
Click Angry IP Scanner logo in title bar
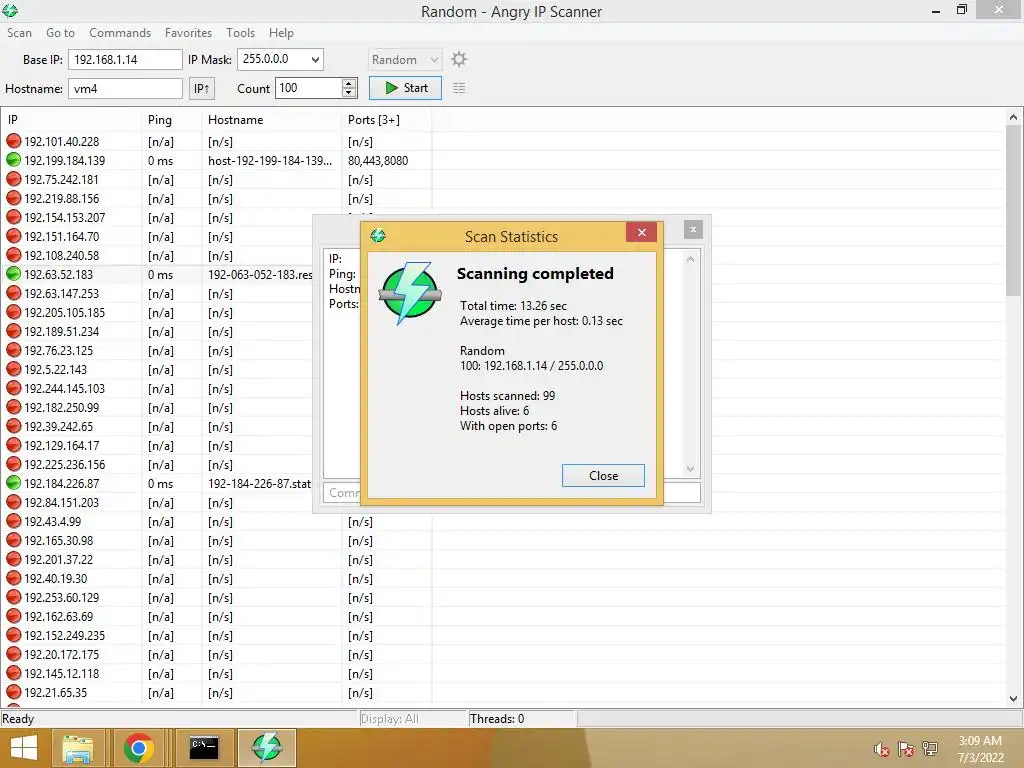(10, 10)
